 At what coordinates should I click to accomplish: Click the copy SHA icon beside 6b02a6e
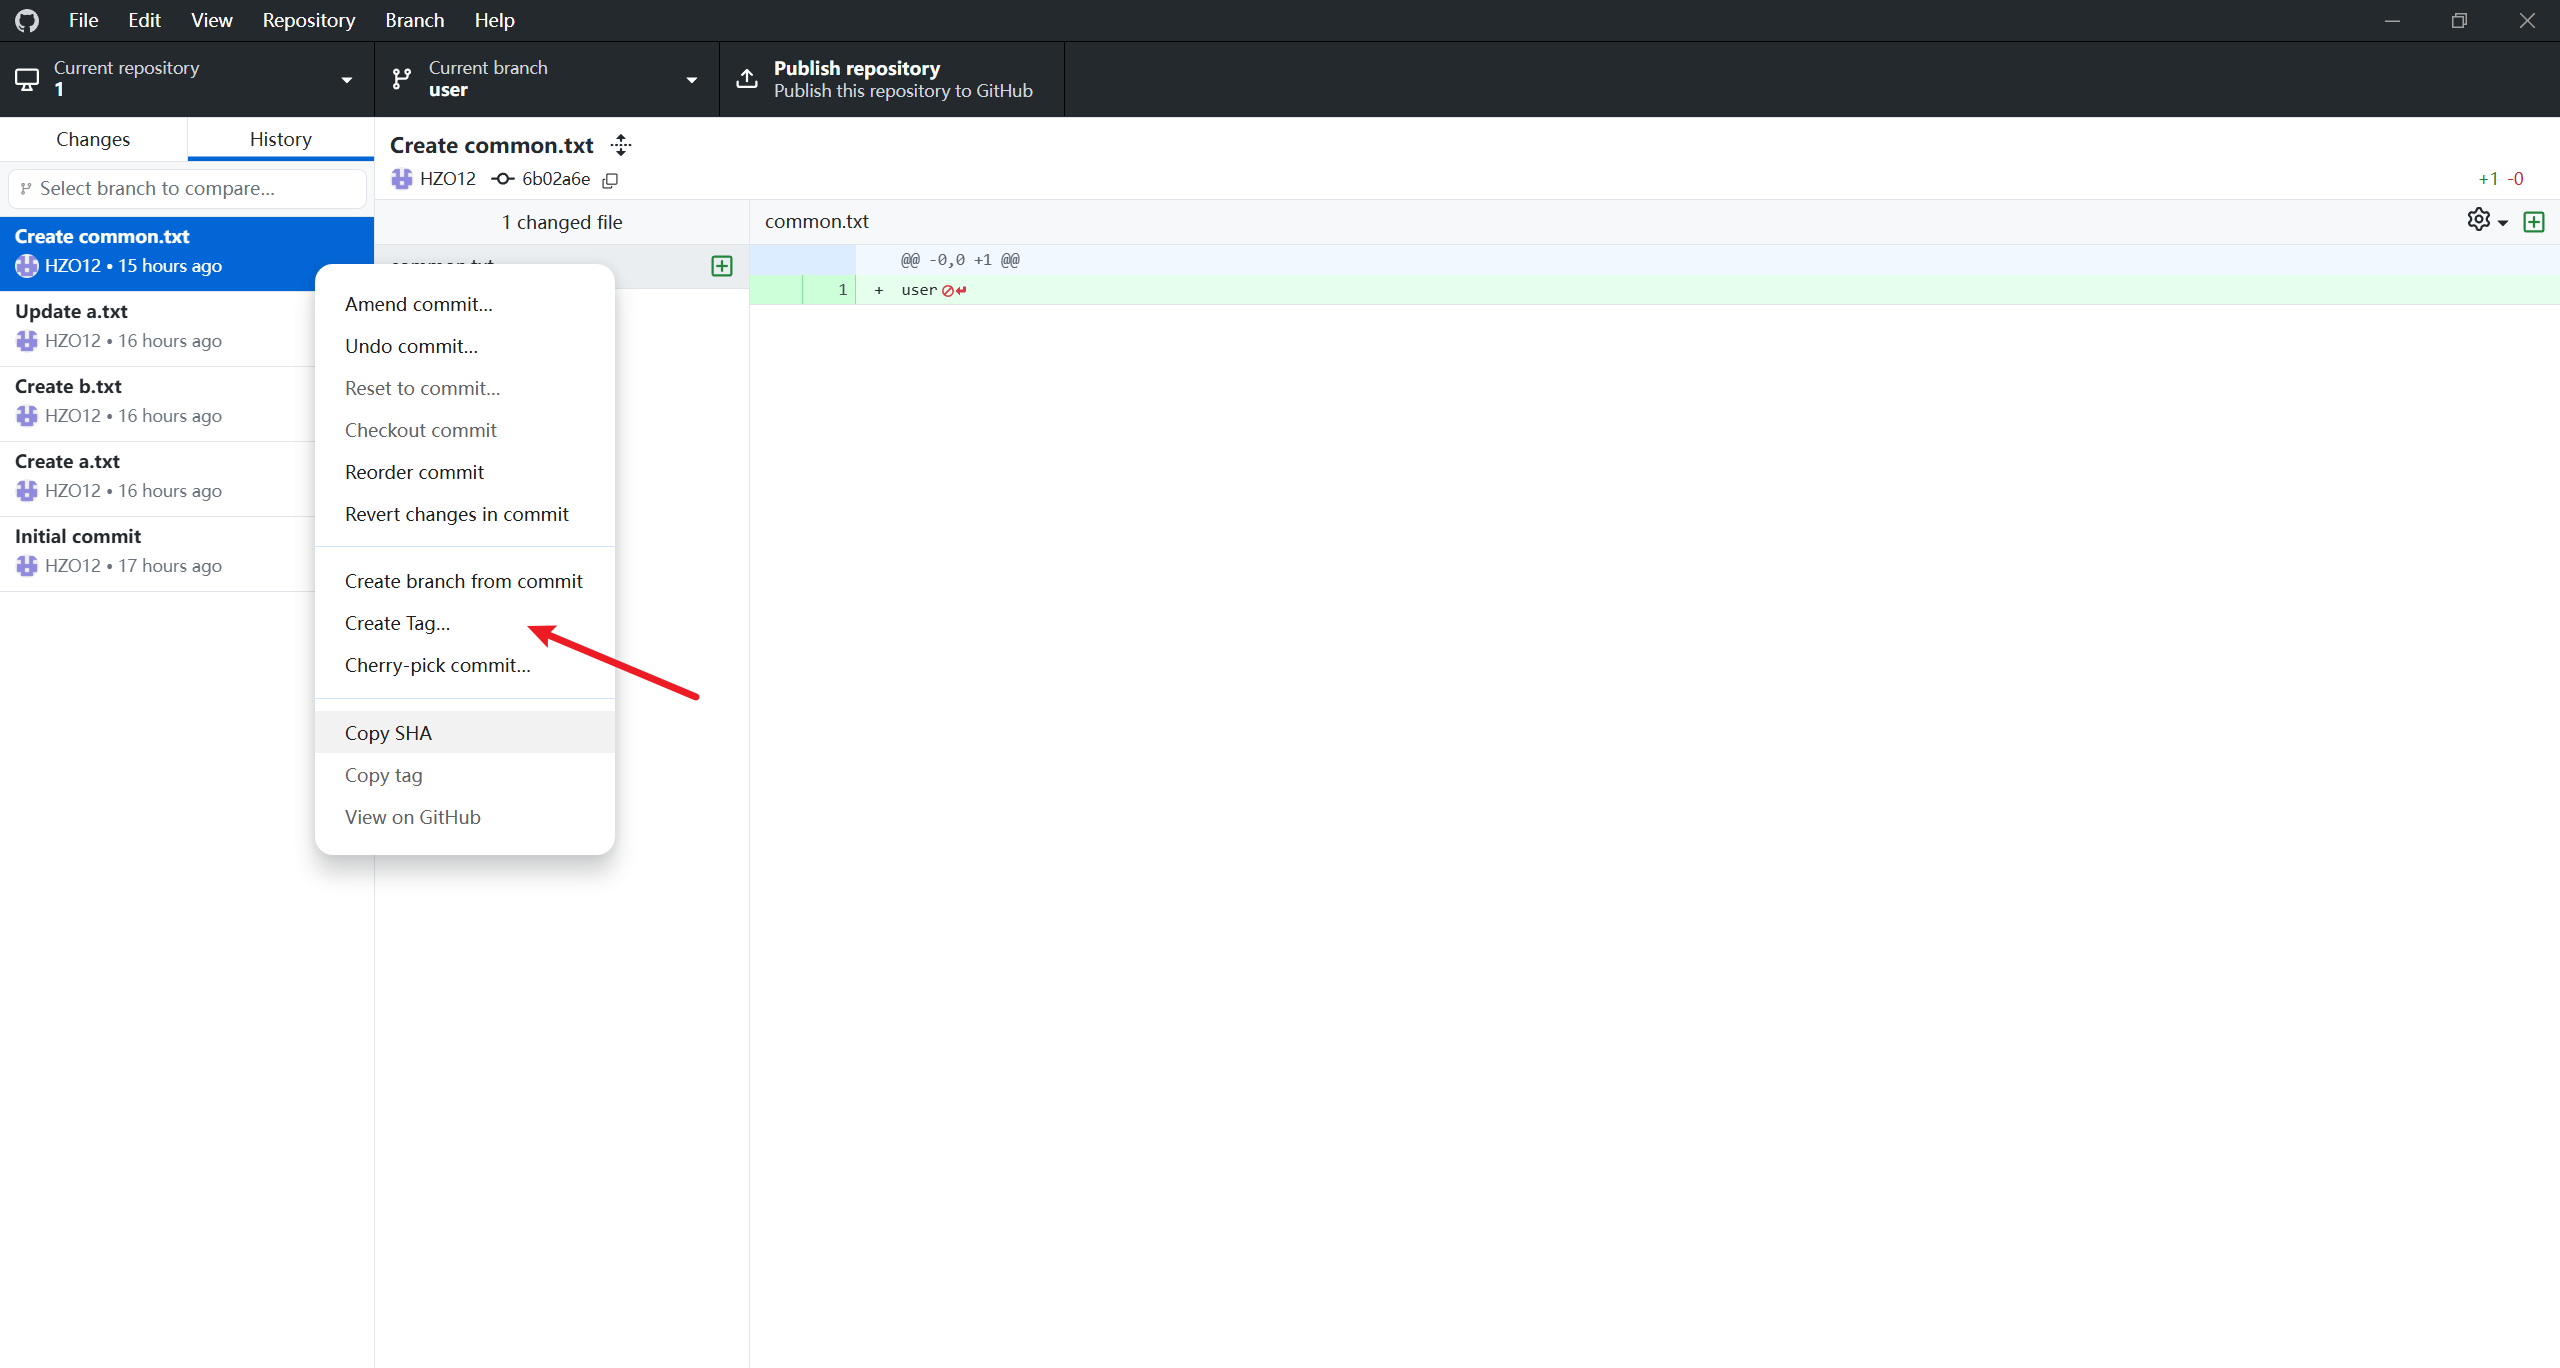click(x=610, y=180)
